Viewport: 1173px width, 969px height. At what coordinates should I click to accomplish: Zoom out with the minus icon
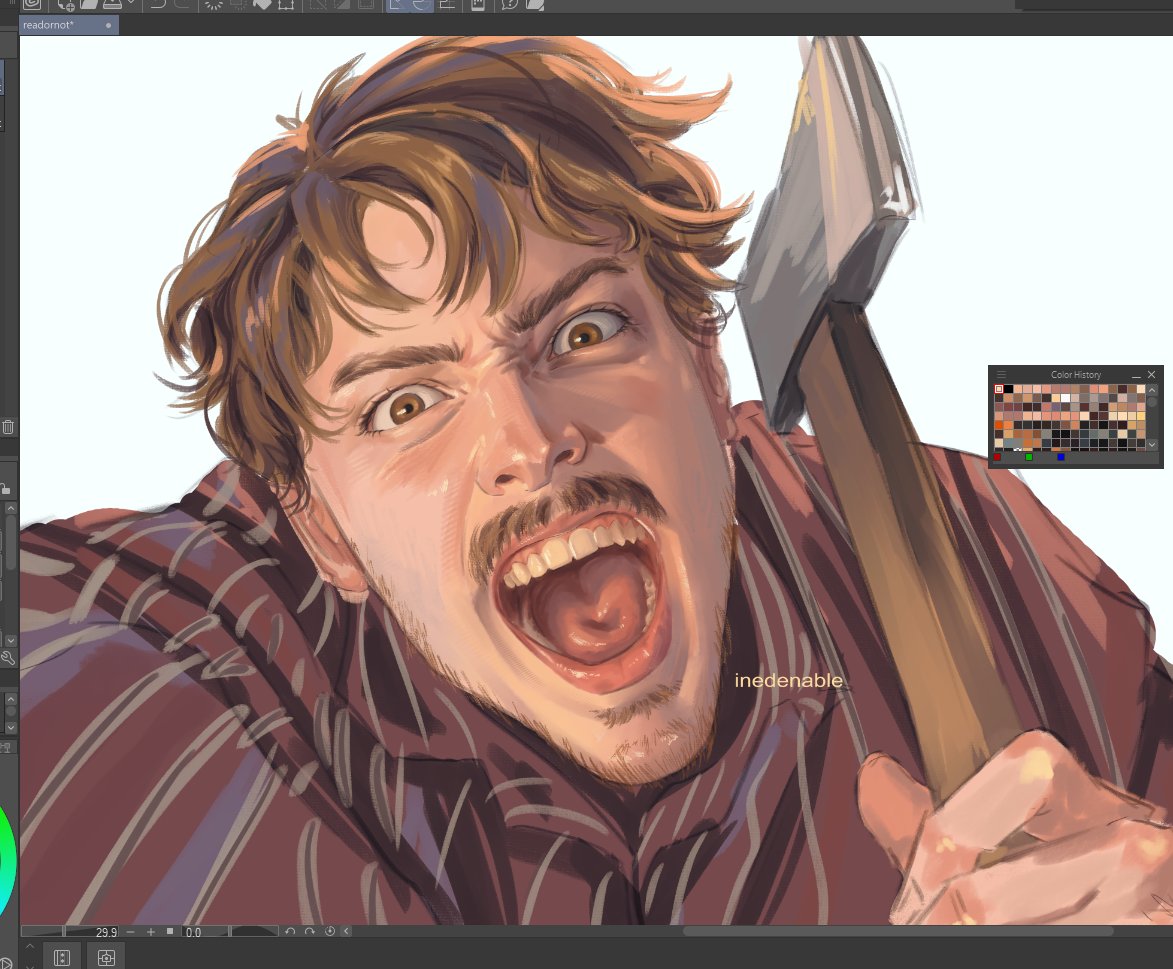coord(131,932)
